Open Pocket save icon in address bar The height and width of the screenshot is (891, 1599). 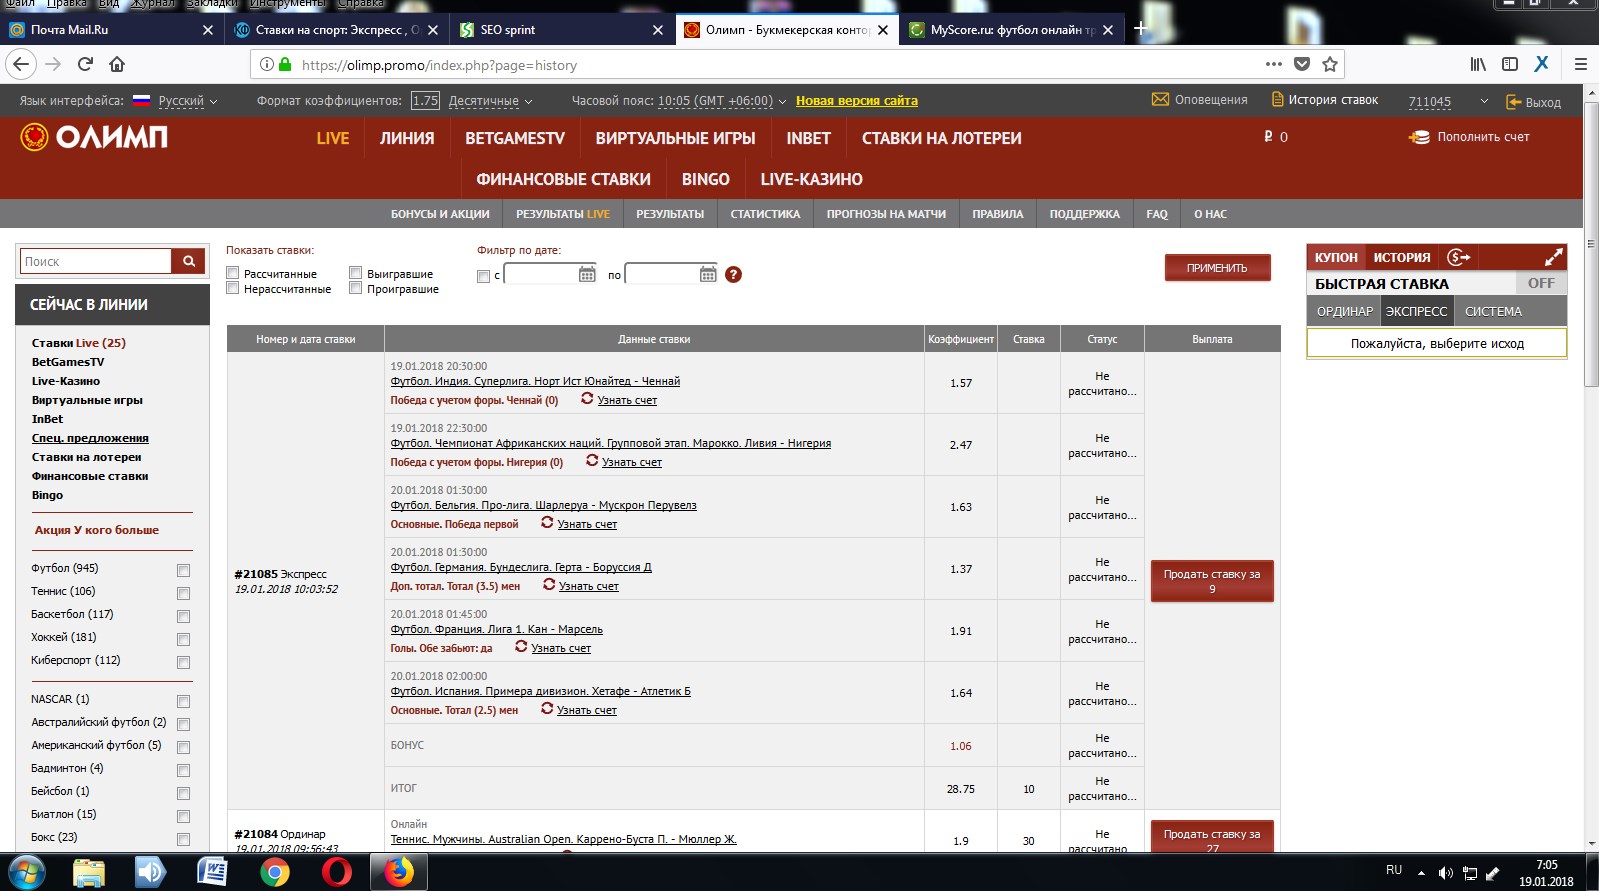click(1301, 65)
